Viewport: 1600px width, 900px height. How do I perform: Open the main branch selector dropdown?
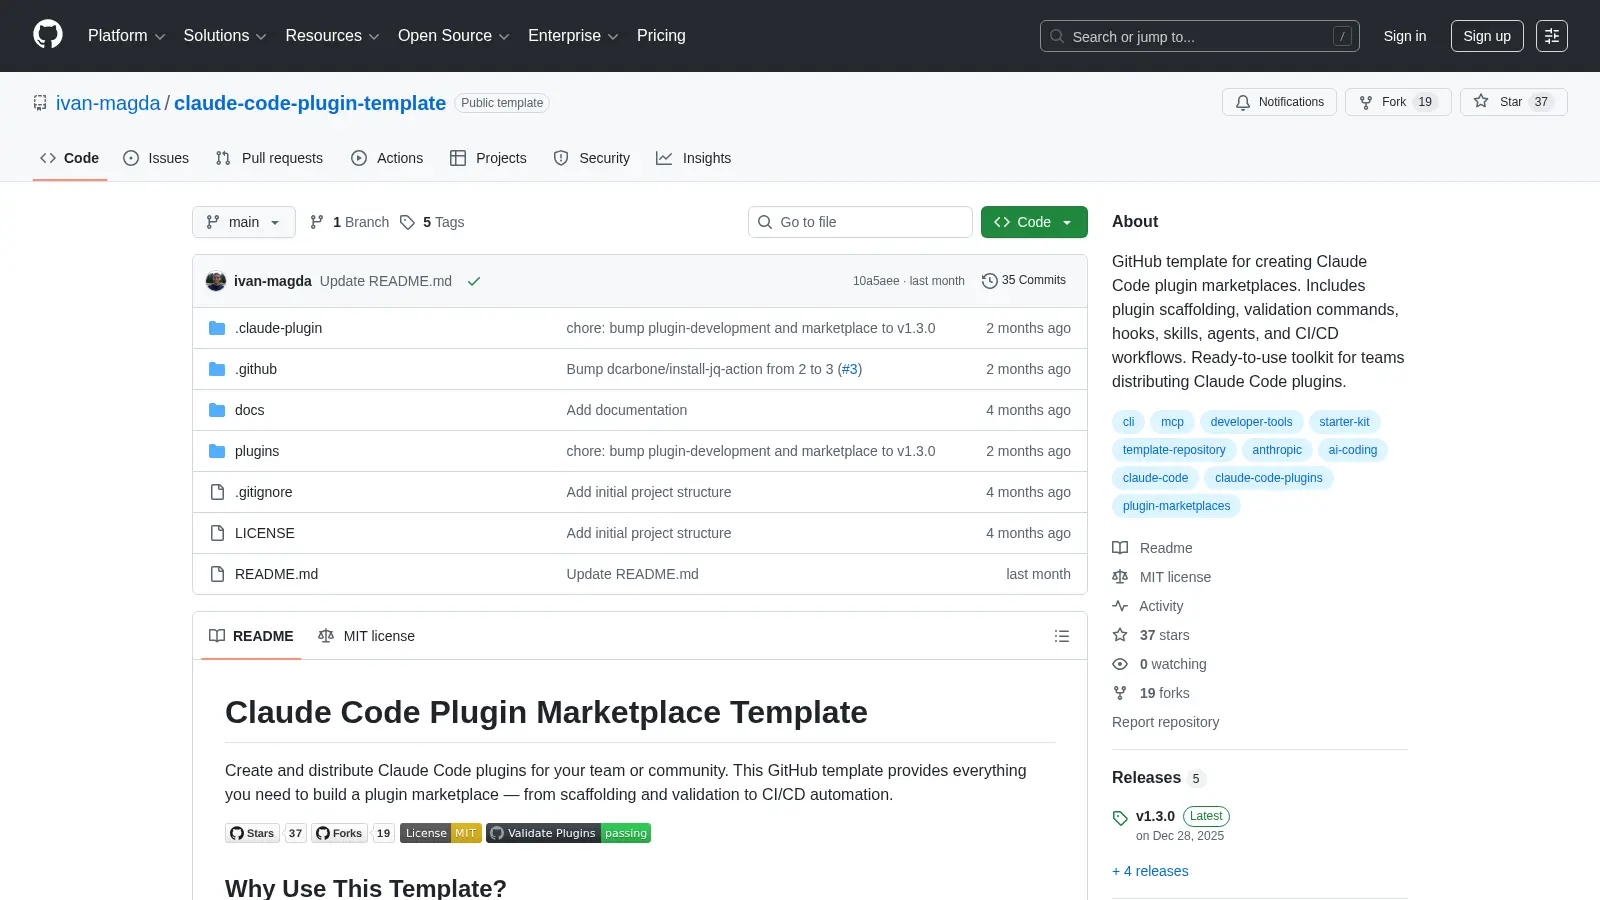coord(244,222)
